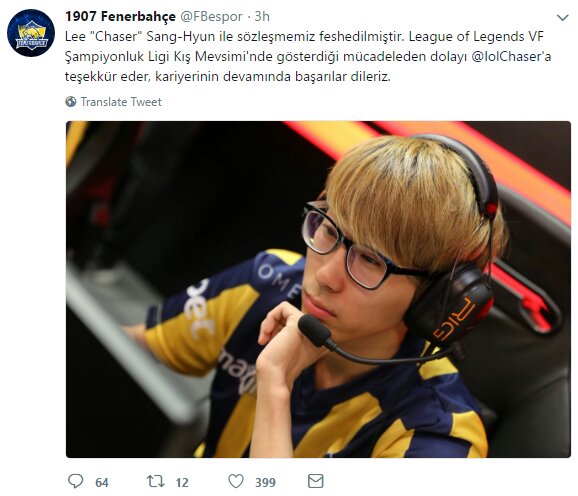
Task: Toggle the heart like icon
Action: [236, 481]
